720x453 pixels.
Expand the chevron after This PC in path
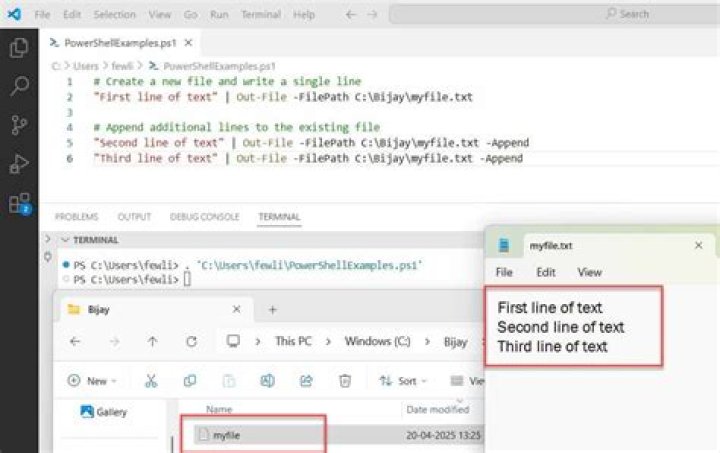tap(328, 342)
